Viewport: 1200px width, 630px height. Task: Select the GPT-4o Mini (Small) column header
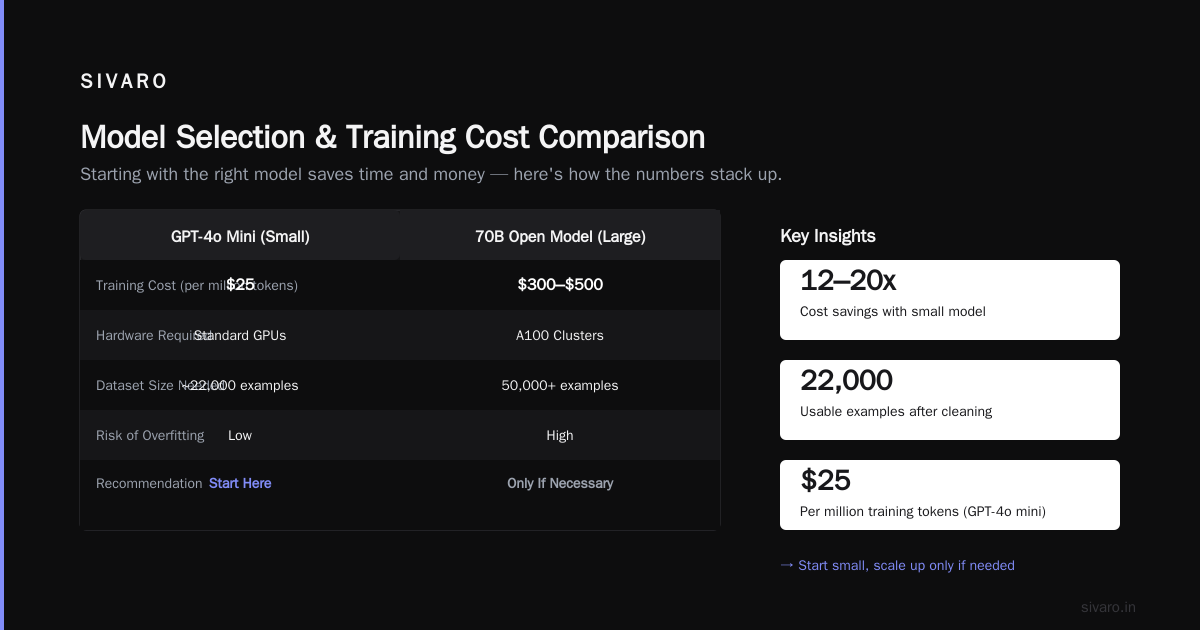pyautogui.click(x=240, y=237)
